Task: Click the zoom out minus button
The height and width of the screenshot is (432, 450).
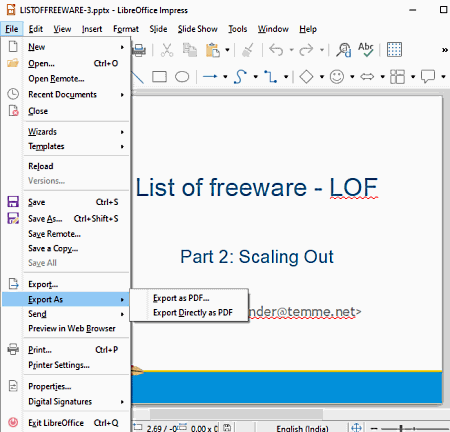Action: [x=374, y=428]
